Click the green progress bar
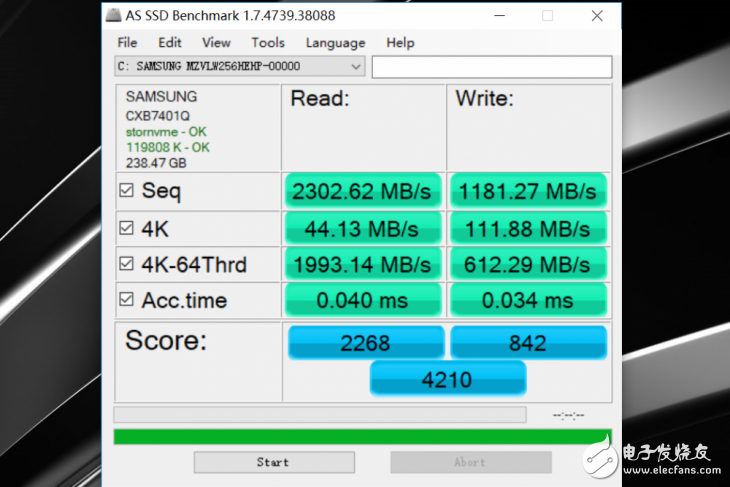 click(362, 436)
